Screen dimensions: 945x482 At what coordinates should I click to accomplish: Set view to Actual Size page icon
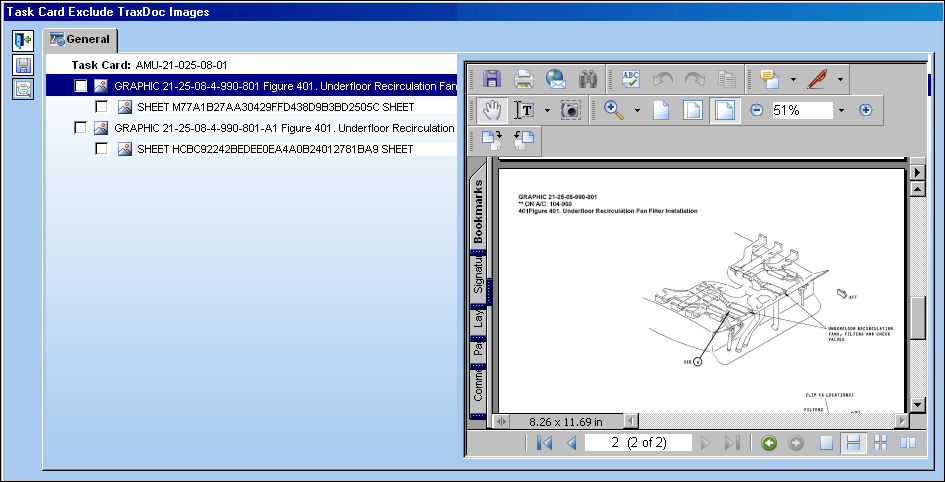click(661, 110)
